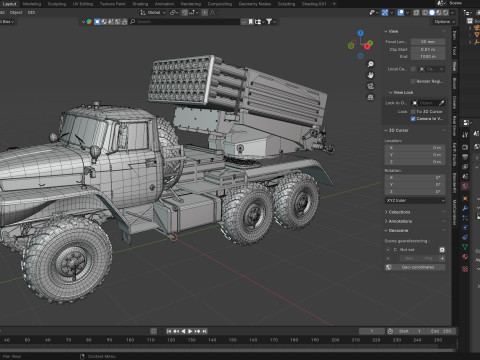The width and height of the screenshot is (480, 360).
Task: Uncheck the Camera to View checkbox
Action: pos(413,119)
